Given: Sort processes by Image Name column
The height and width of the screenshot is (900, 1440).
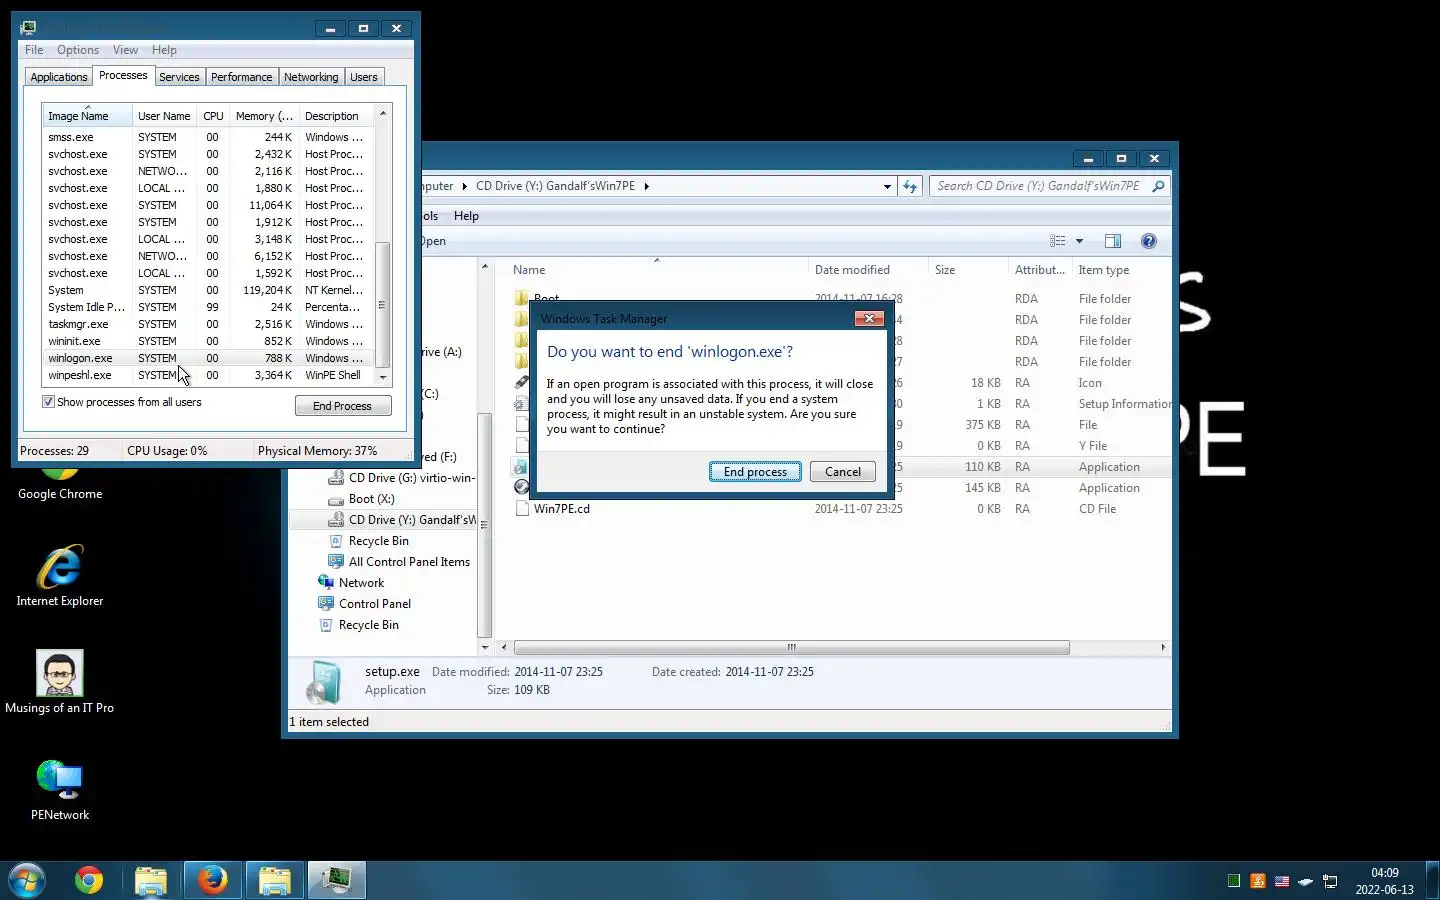Looking at the screenshot, I should [x=87, y=116].
